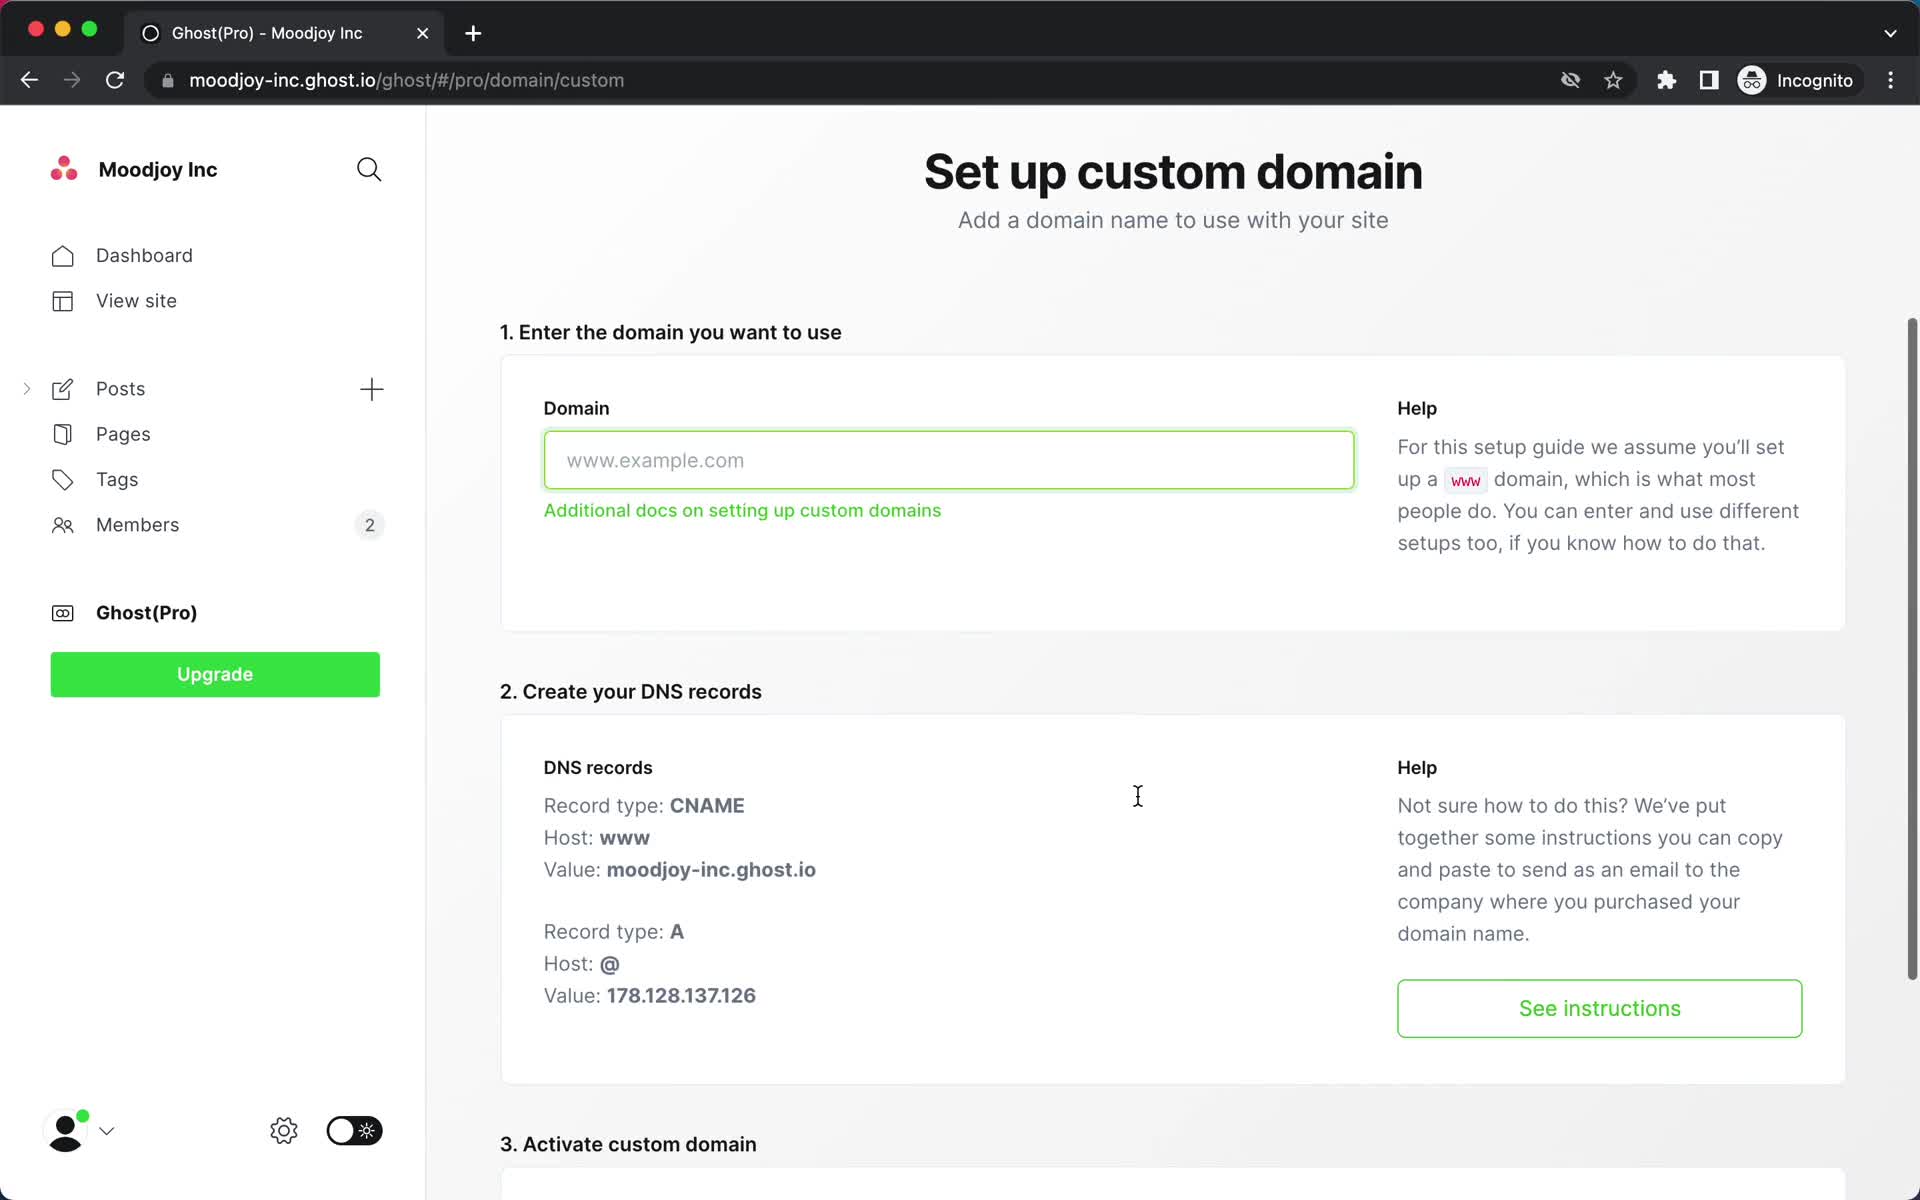Click the Search icon at top left

[368, 169]
